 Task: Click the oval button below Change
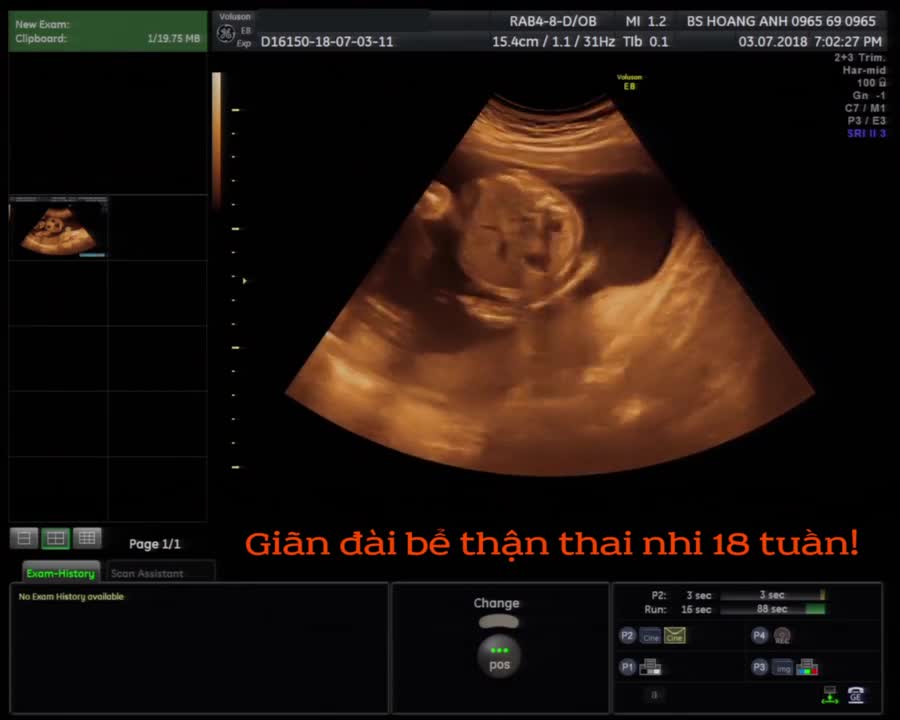tap(499, 622)
